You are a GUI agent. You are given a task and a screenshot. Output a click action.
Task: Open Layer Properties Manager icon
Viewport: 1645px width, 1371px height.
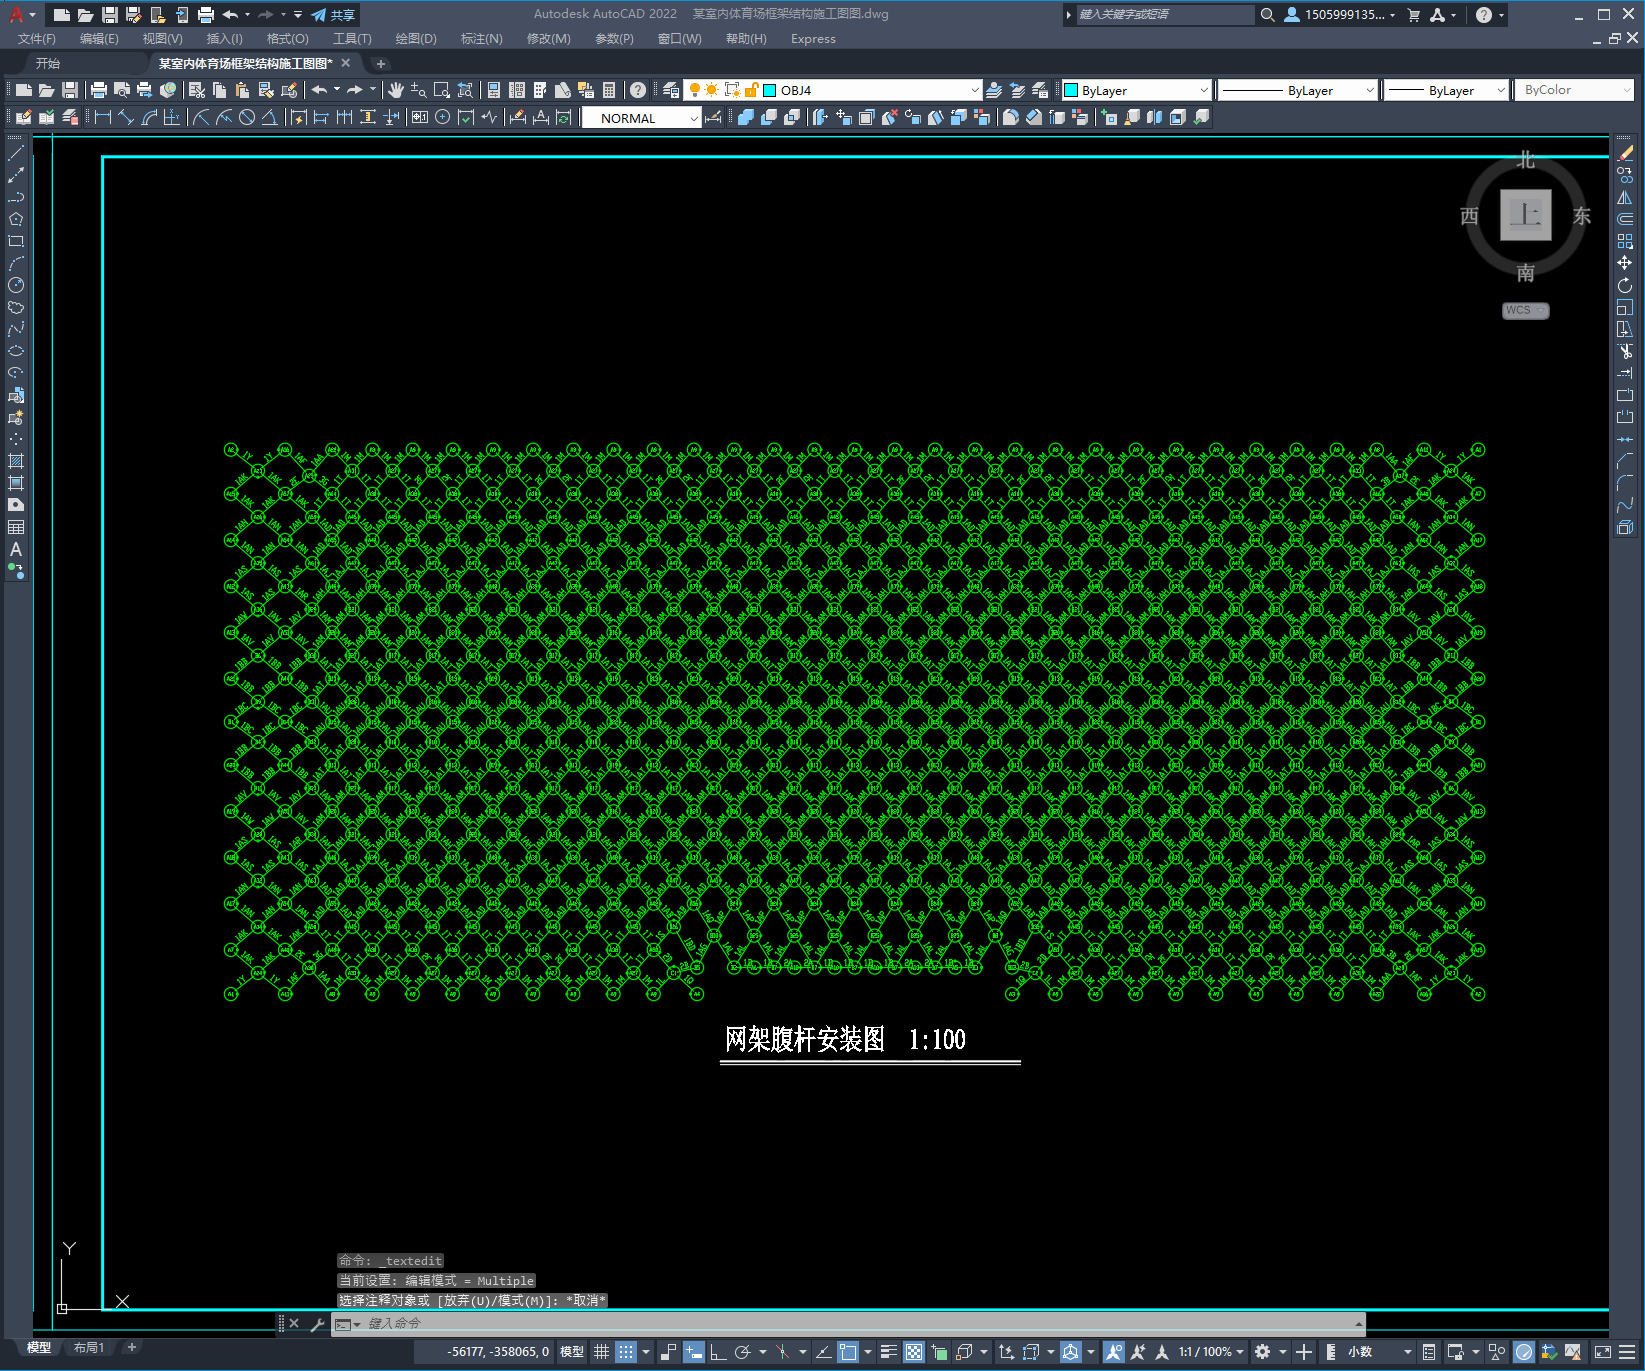[671, 90]
